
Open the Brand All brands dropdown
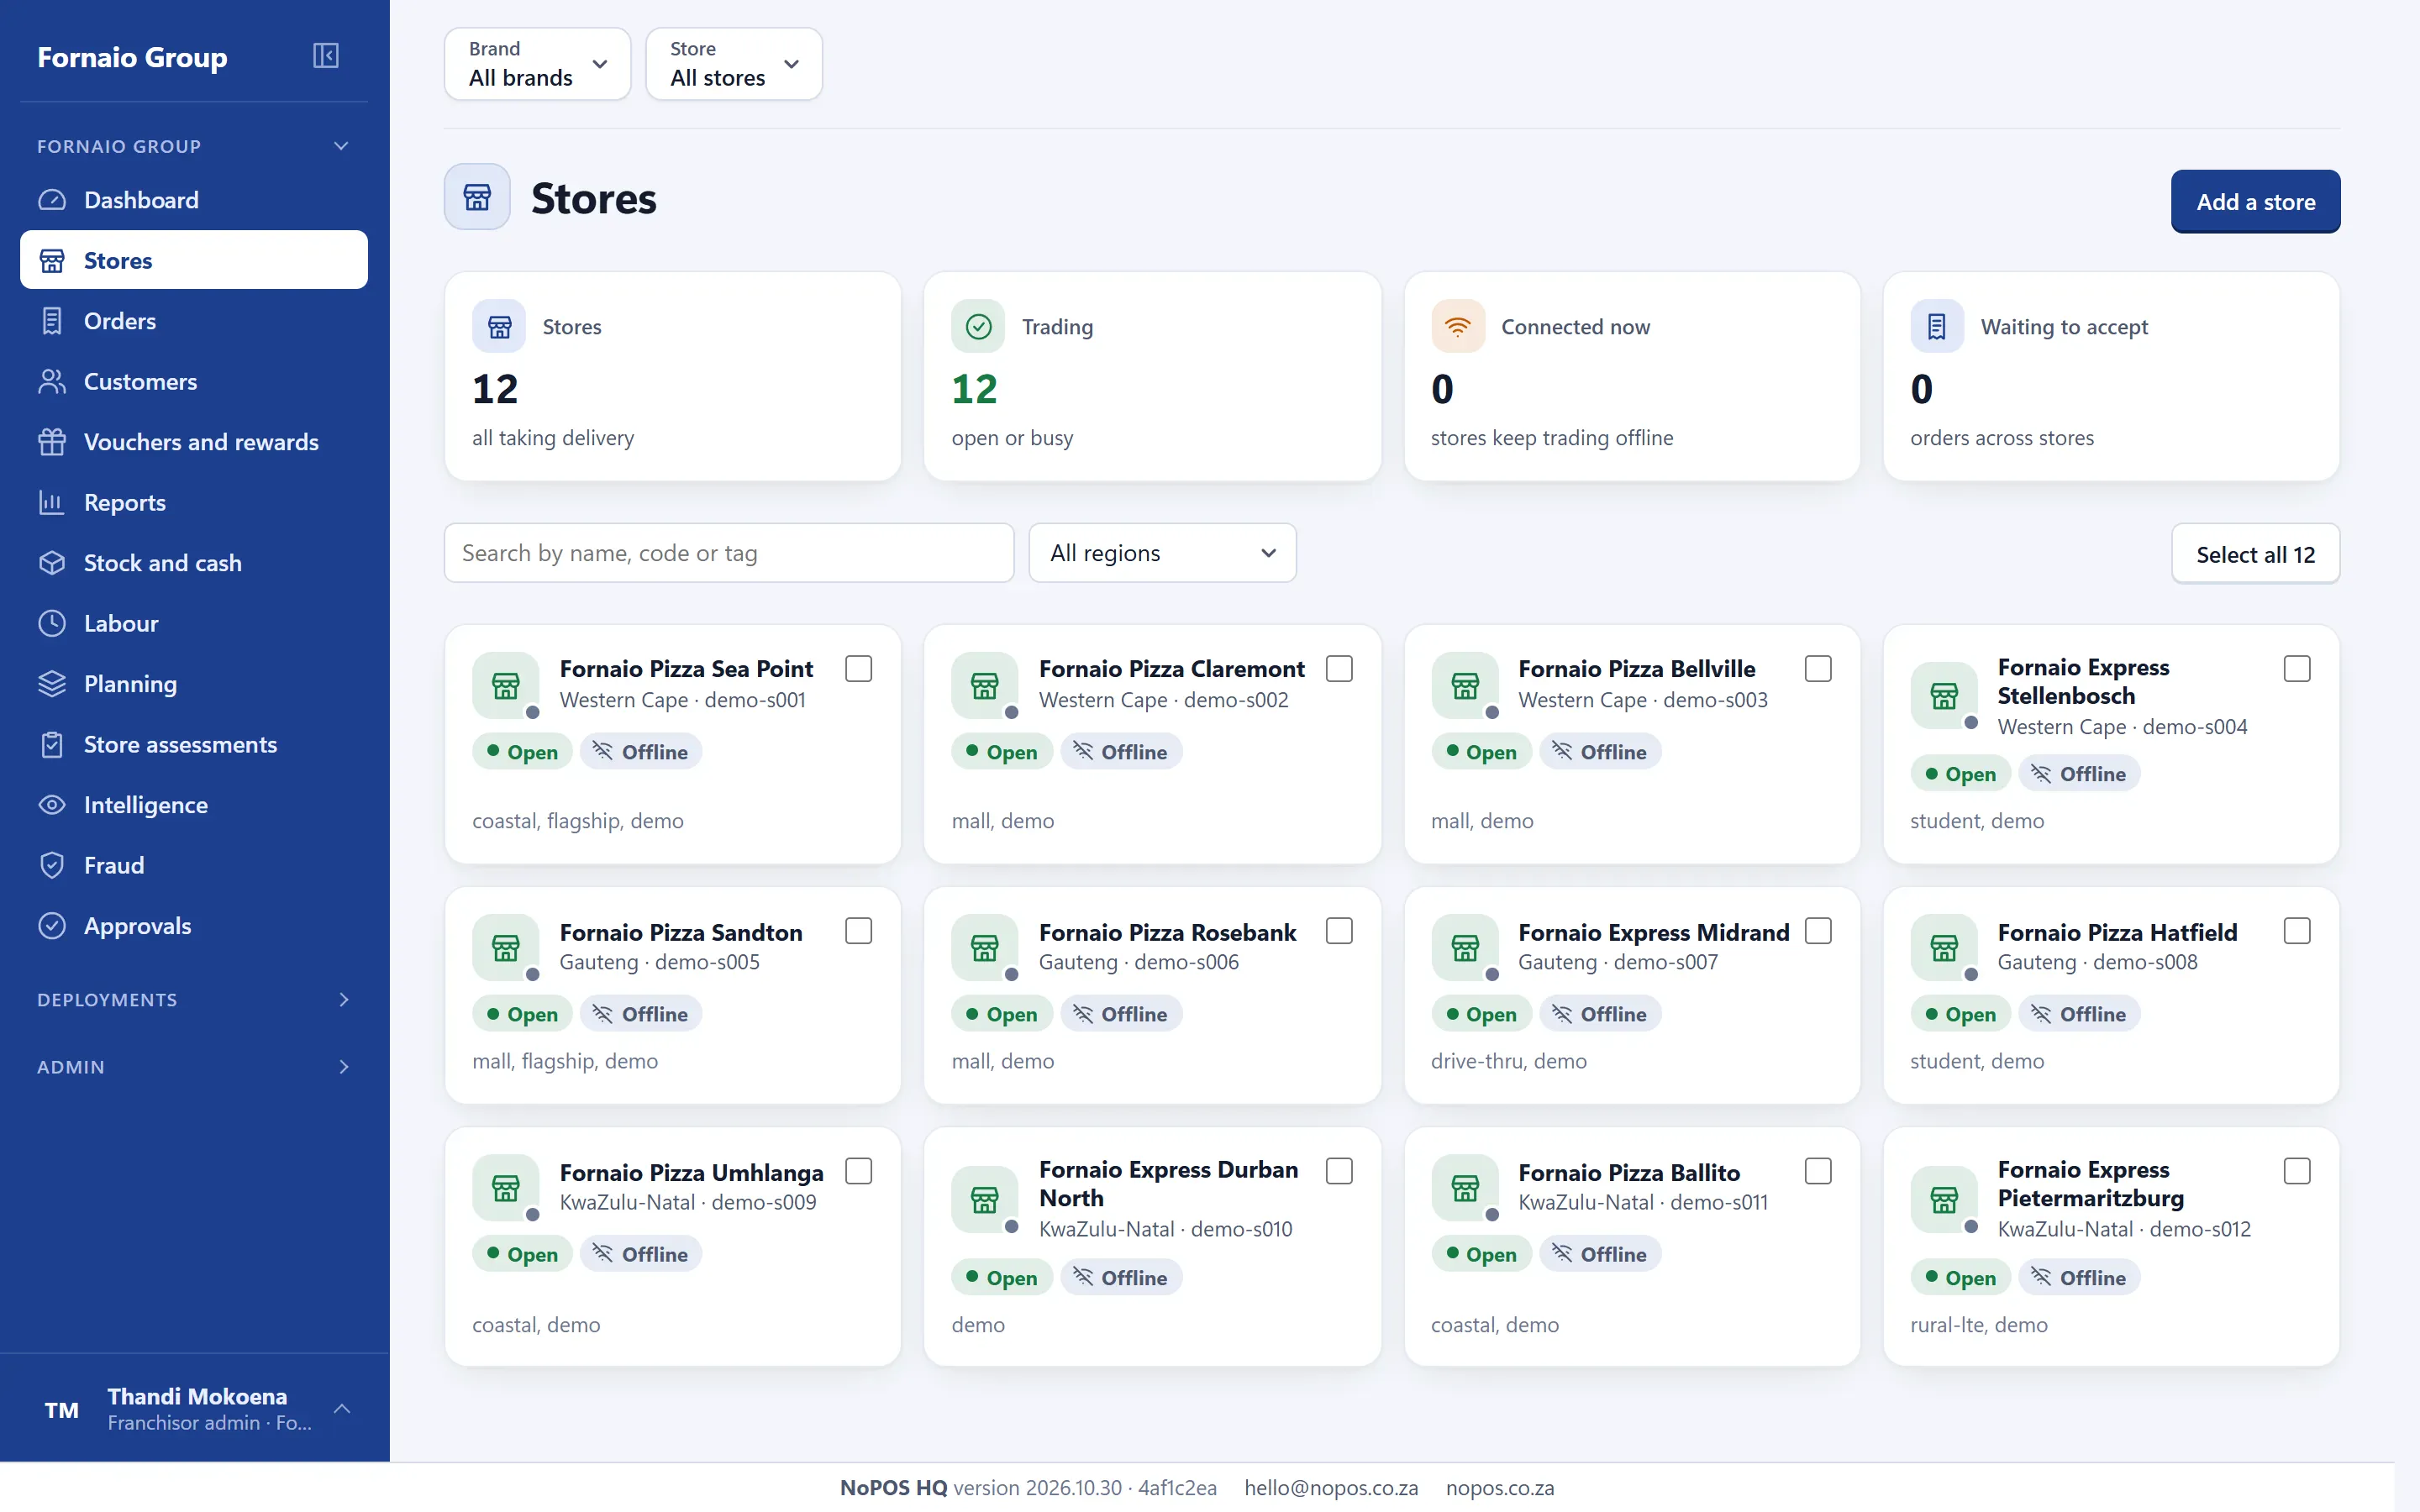click(x=538, y=64)
